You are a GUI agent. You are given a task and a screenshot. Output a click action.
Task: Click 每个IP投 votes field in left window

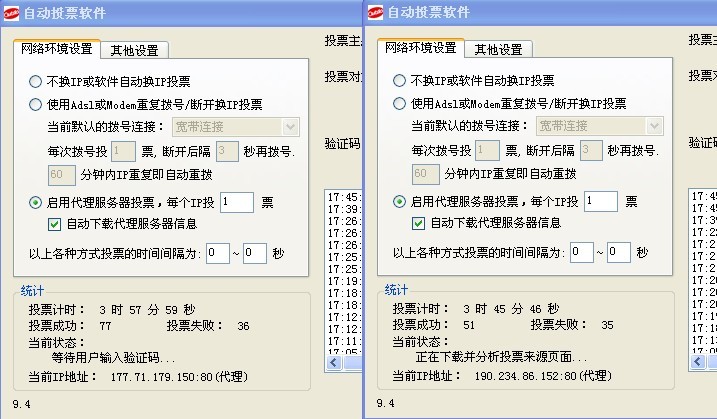(237, 202)
